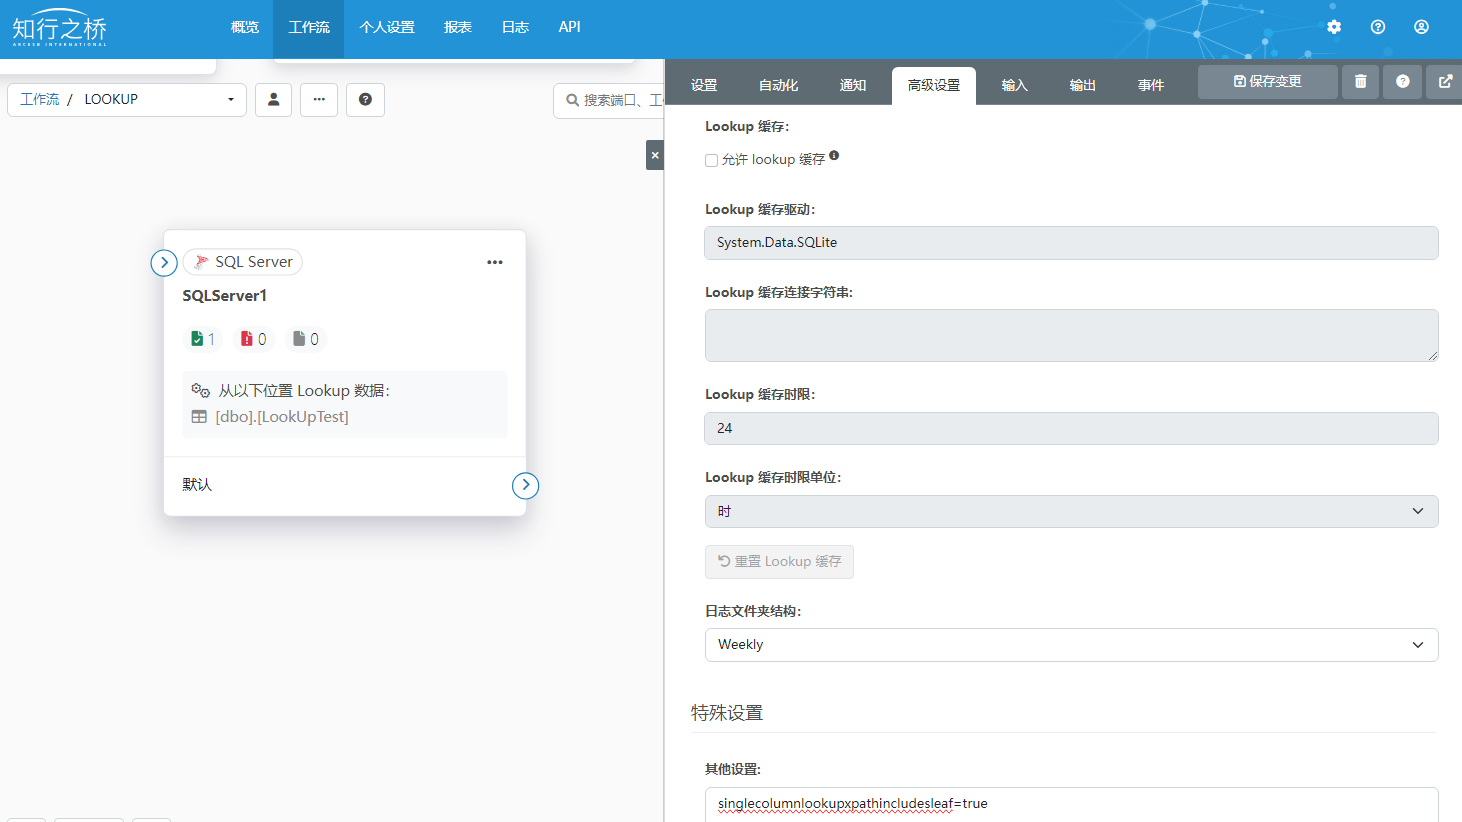Enable the 允许 lookup 缓存 checkbox

point(711,160)
